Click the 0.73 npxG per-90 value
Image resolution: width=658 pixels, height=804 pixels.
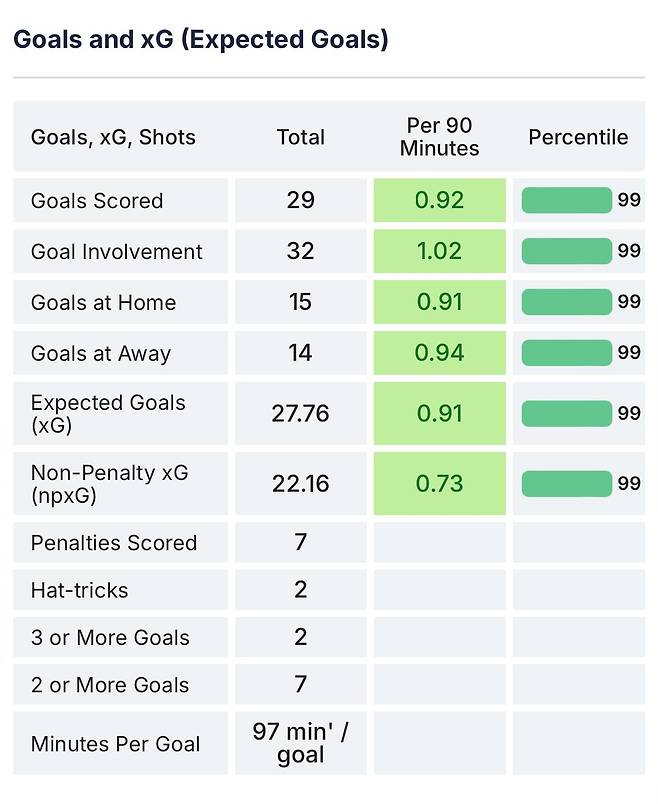click(x=439, y=484)
